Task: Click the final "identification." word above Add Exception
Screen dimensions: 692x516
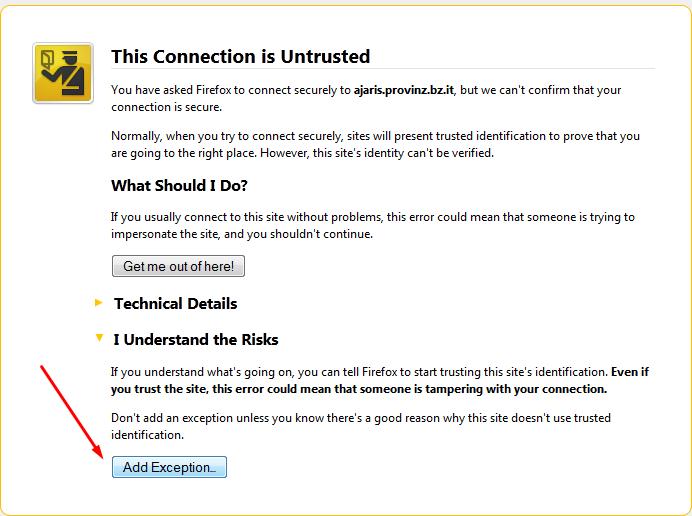Action: pos(147,435)
